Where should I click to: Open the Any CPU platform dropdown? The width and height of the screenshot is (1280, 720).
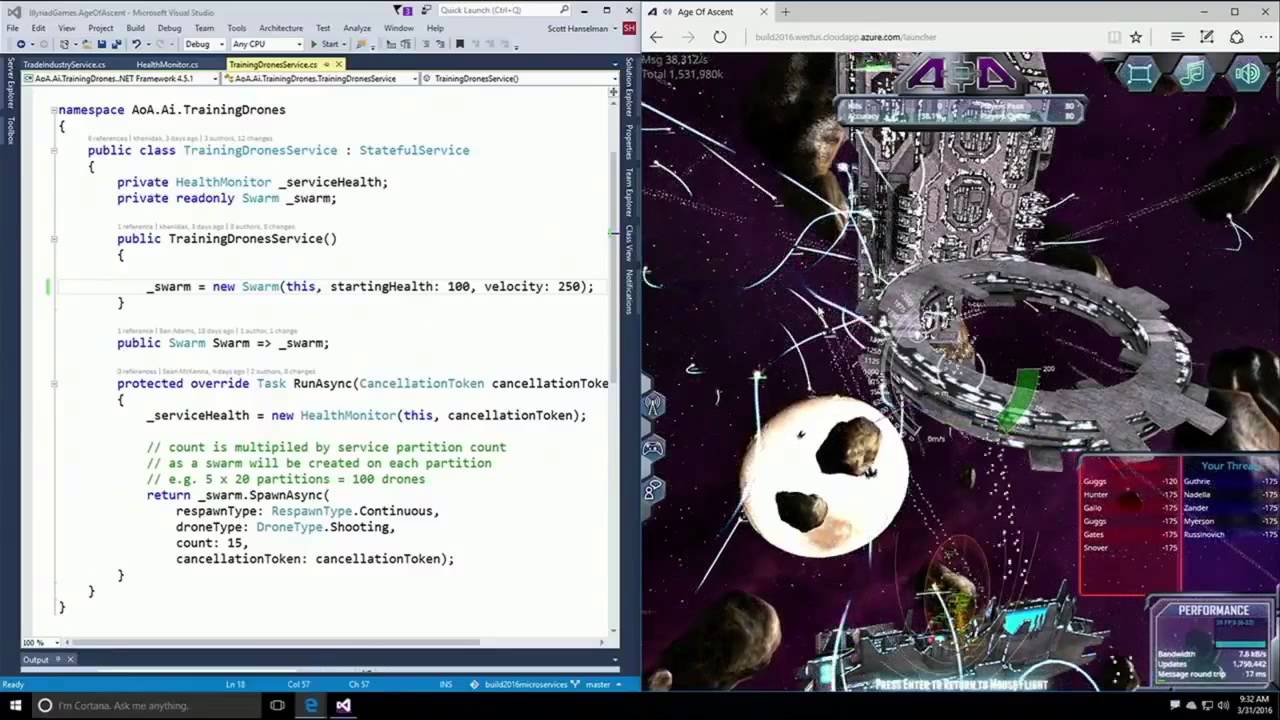pos(267,44)
